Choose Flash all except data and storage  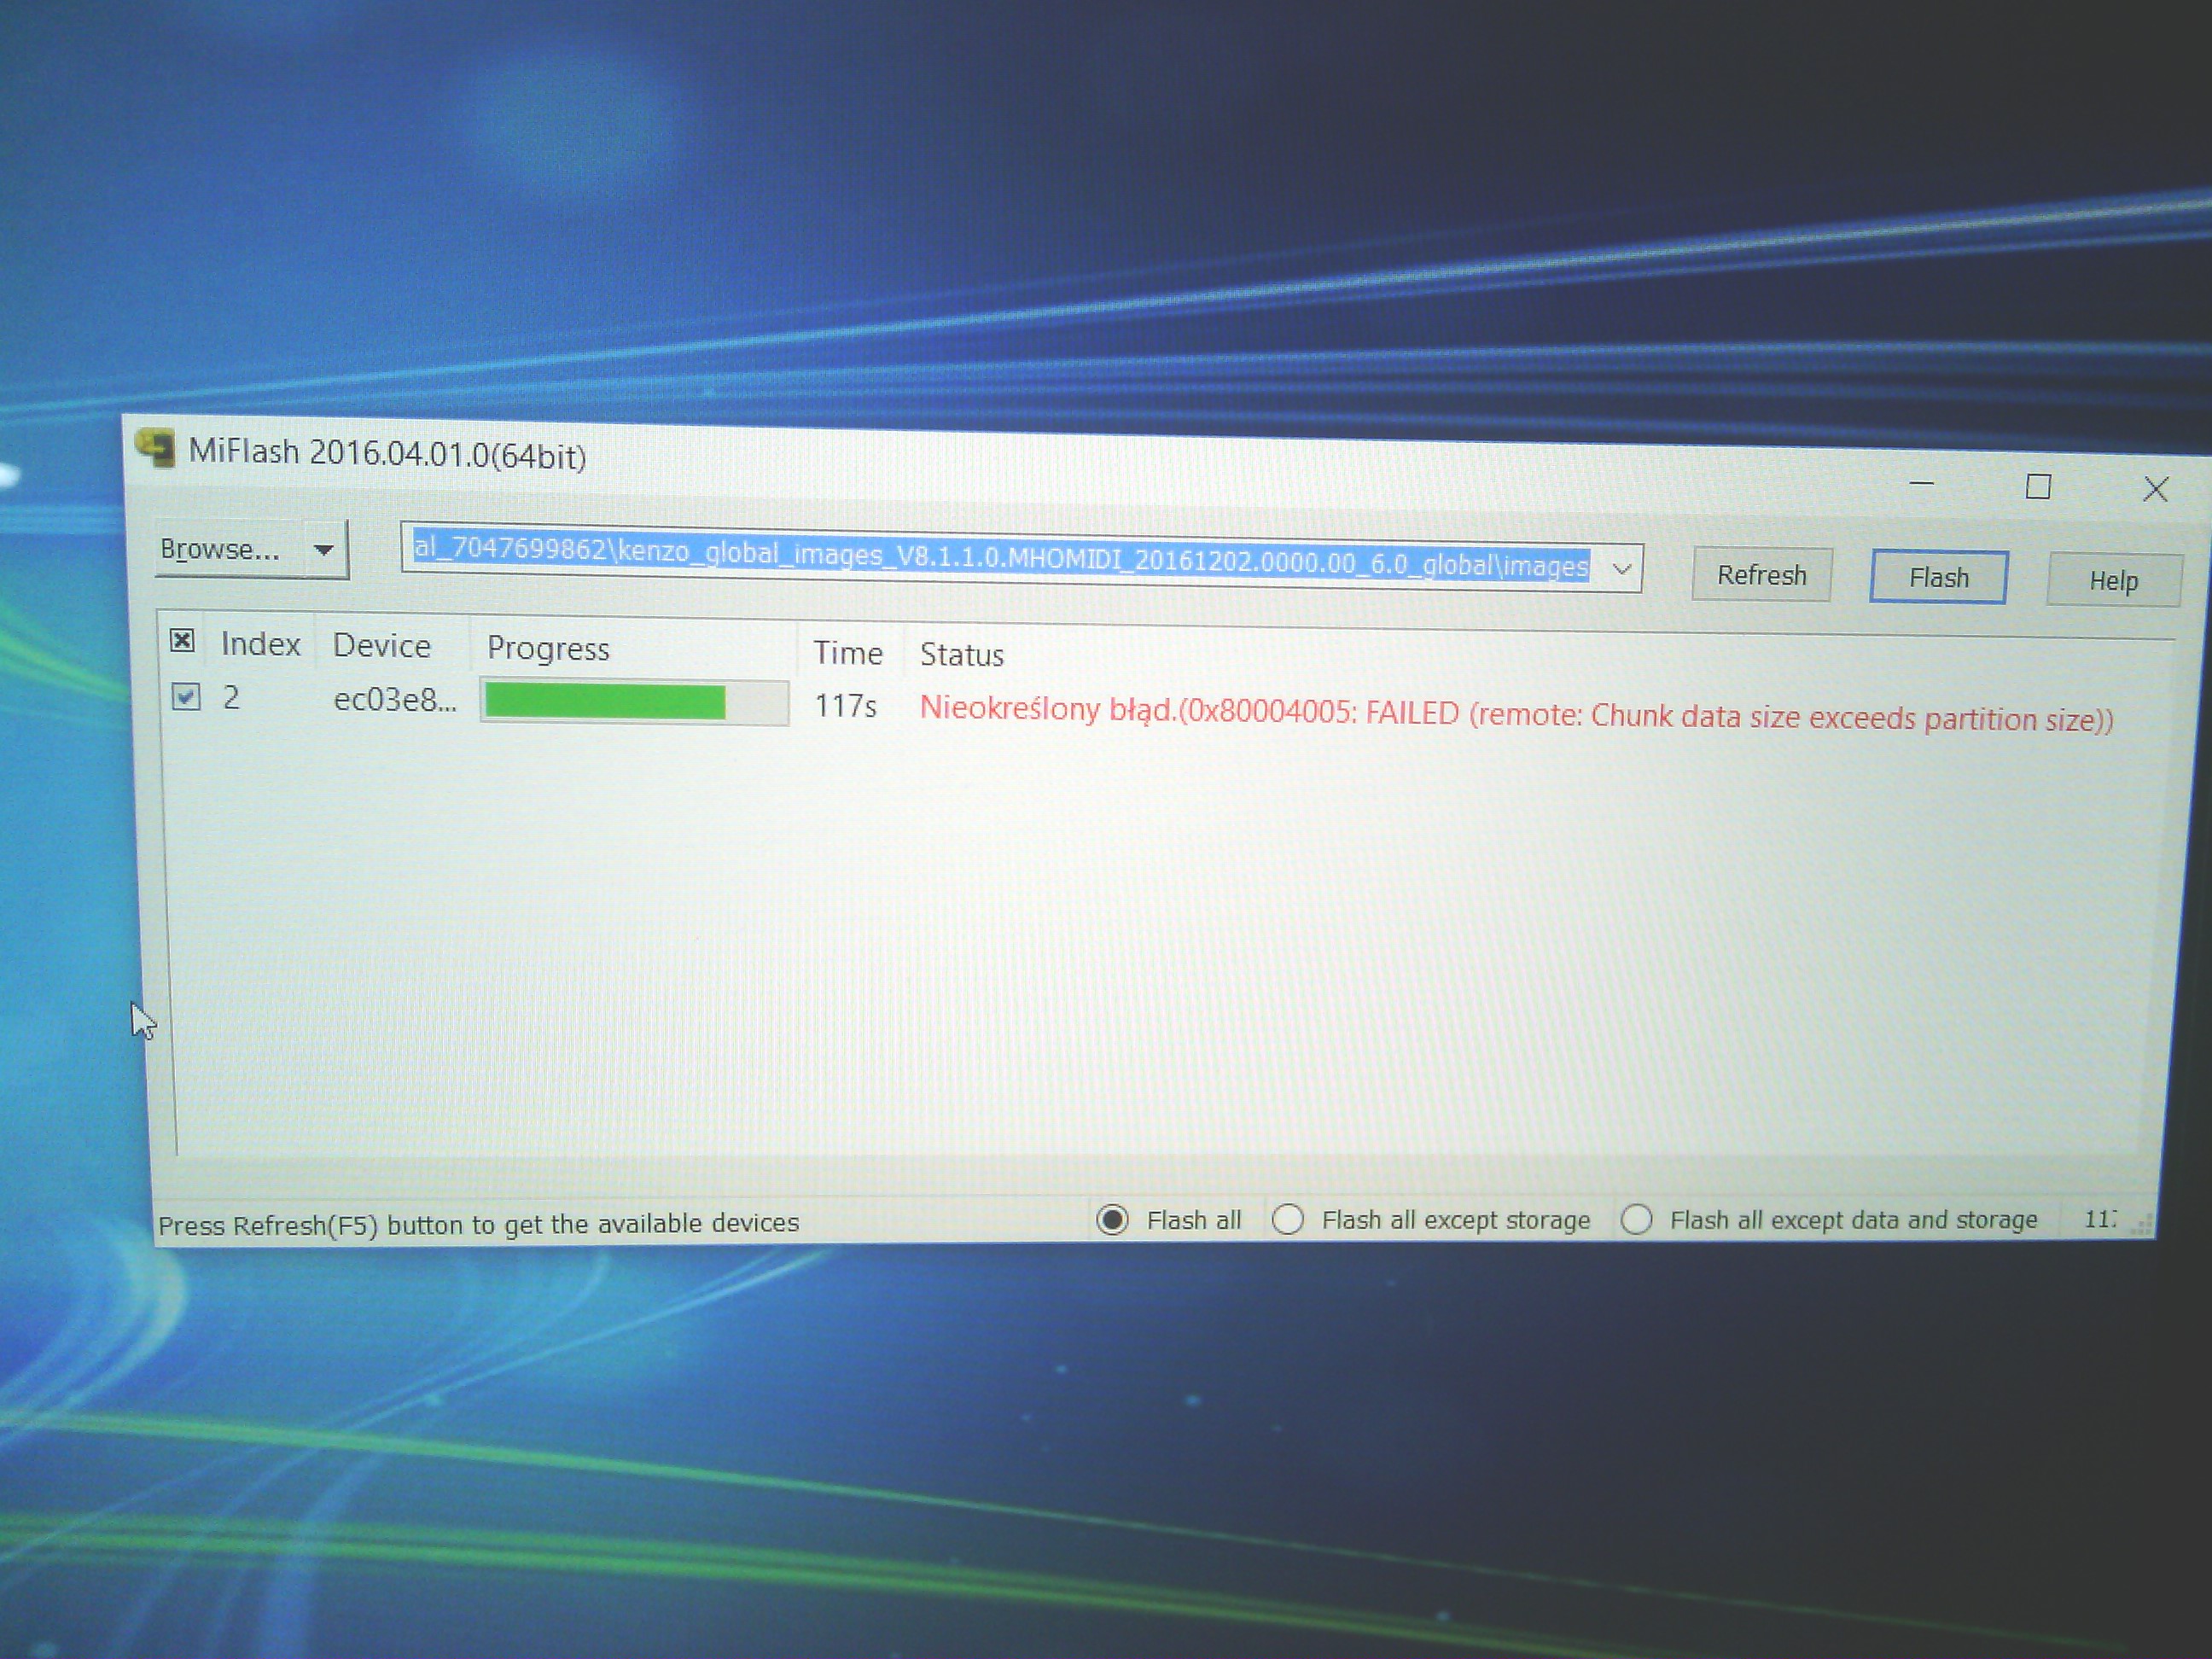(x=1636, y=1220)
